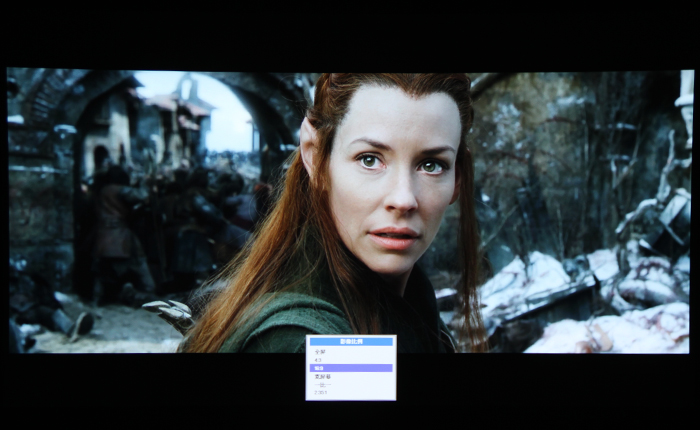The height and width of the screenshot is (430, 700).
Task: Choose the 4:3 aspect ratio option
Action: coord(318,360)
